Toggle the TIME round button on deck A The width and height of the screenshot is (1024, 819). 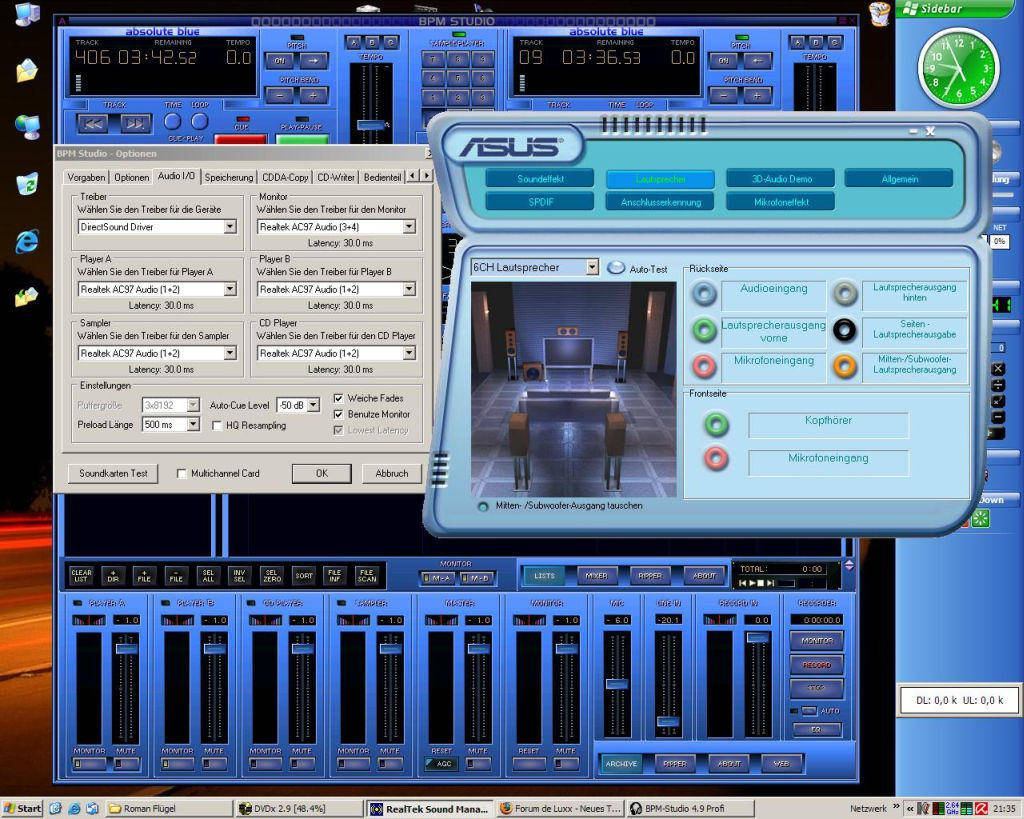tap(172, 121)
